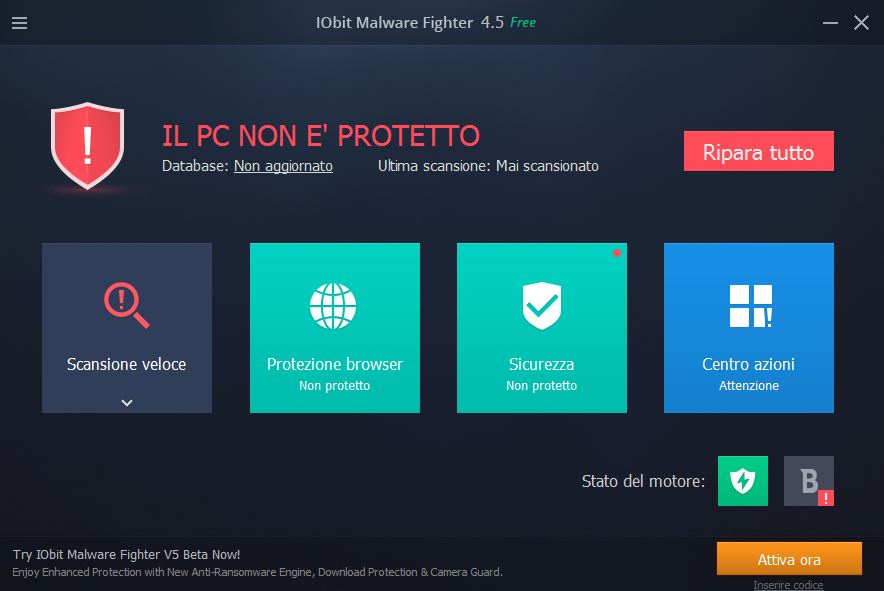
Task: Click the Sicurezza shield checkmark icon
Action: coord(542,306)
